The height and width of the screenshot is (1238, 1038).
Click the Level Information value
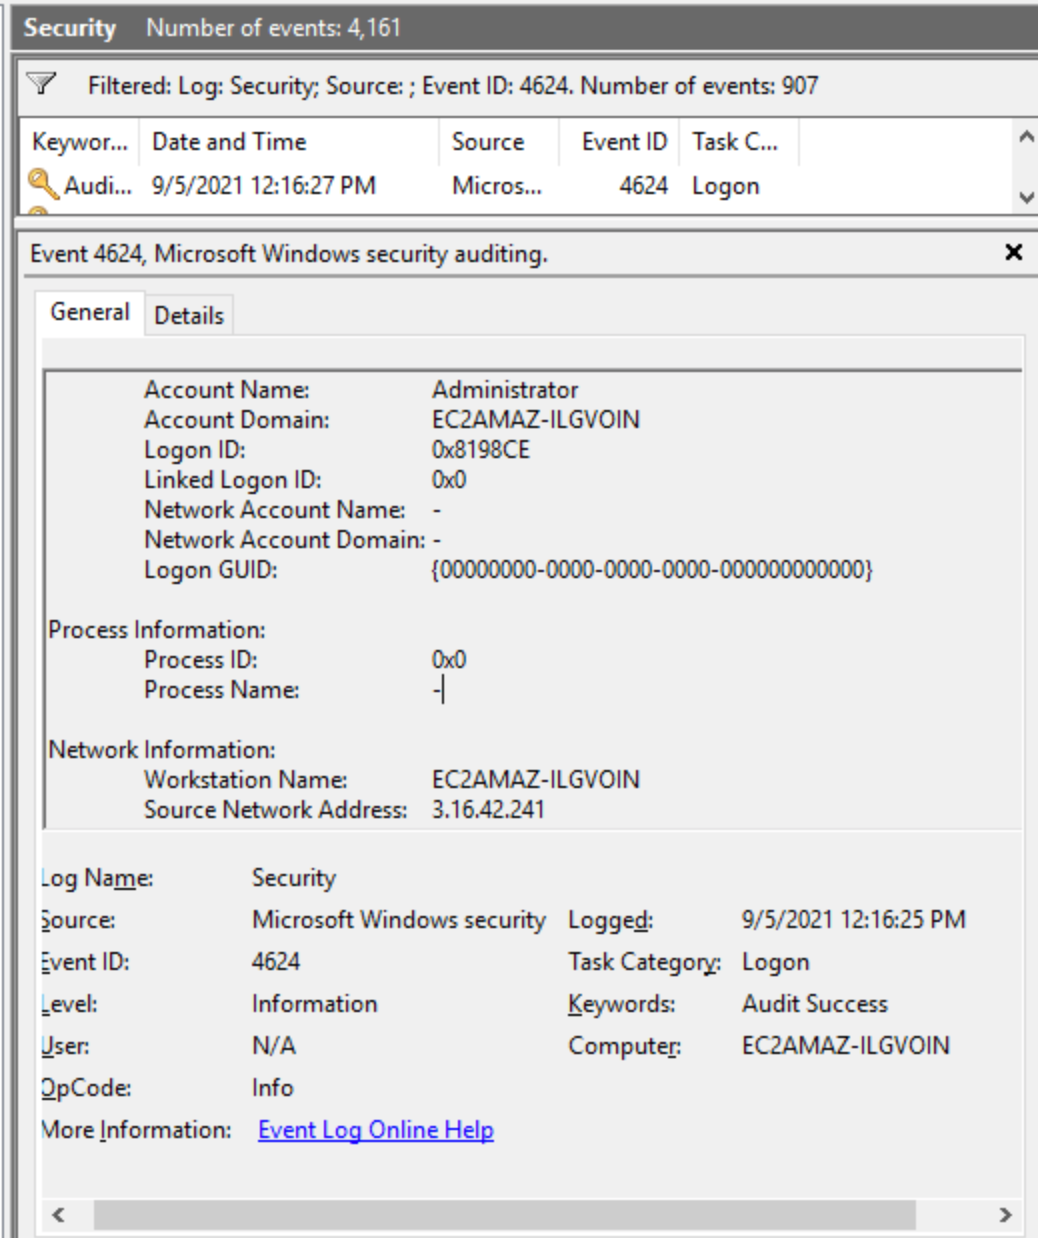[315, 1004]
